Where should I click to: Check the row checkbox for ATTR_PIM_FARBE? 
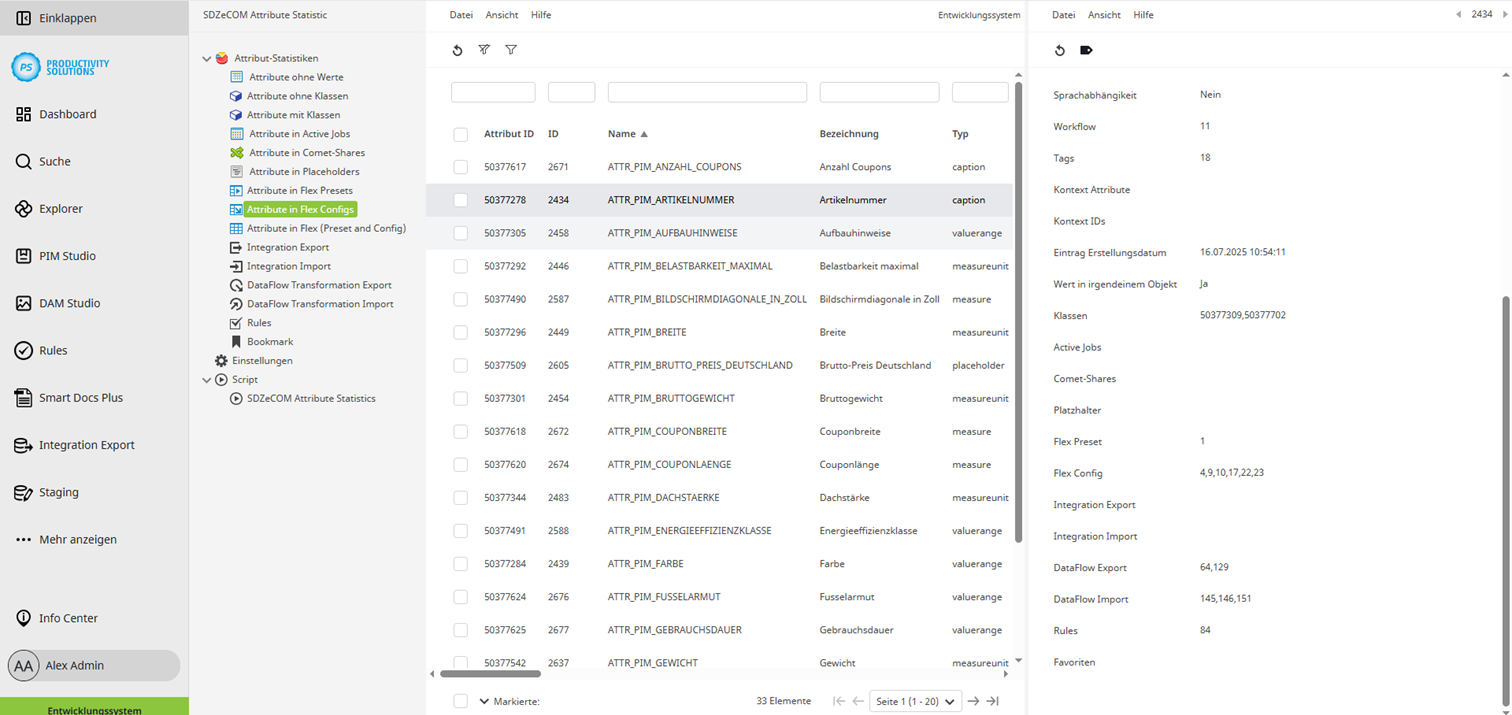click(460, 563)
